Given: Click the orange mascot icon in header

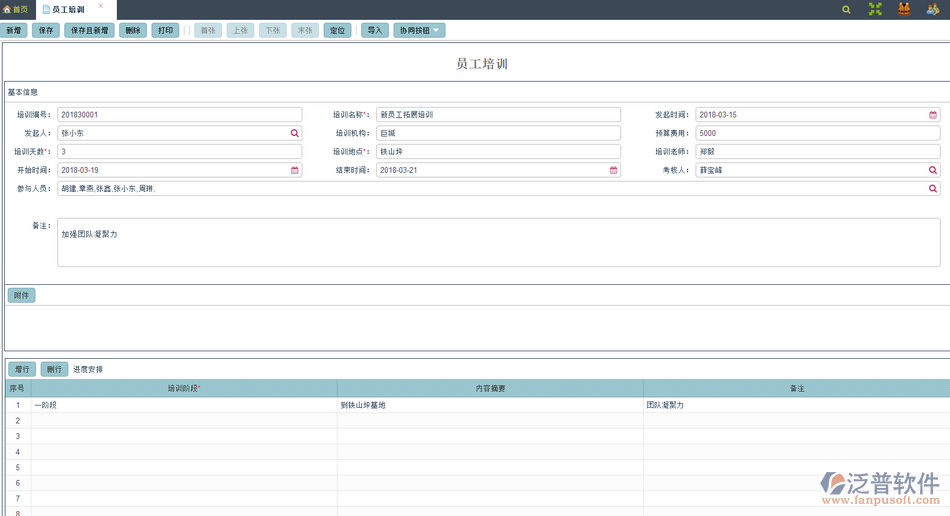Looking at the screenshot, I should coord(904,9).
